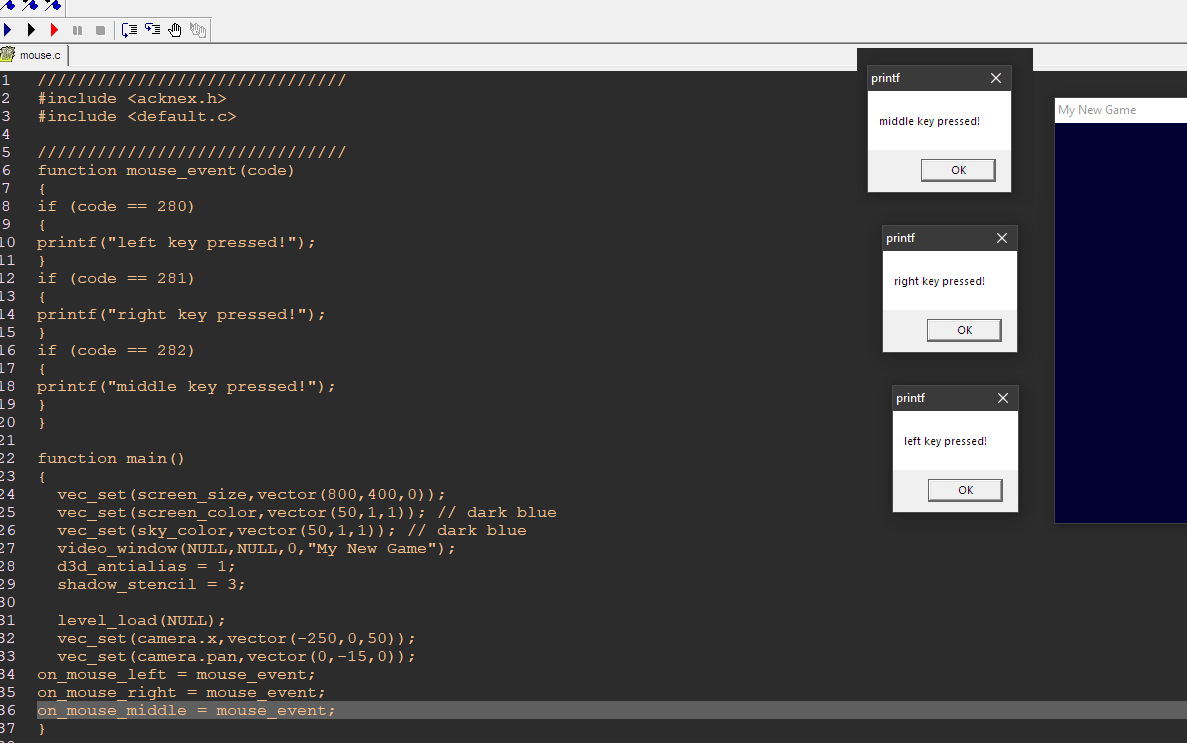
Task: Click the script icon on mouse.c tab
Action: click(8, 55)
